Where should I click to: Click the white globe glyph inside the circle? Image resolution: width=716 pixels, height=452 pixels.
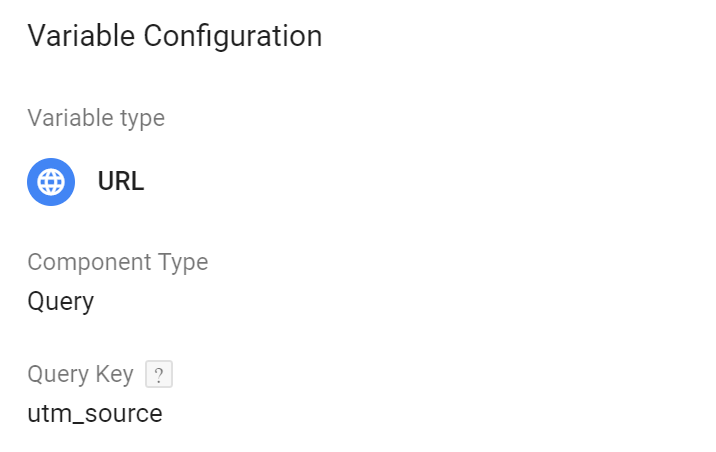51,182
